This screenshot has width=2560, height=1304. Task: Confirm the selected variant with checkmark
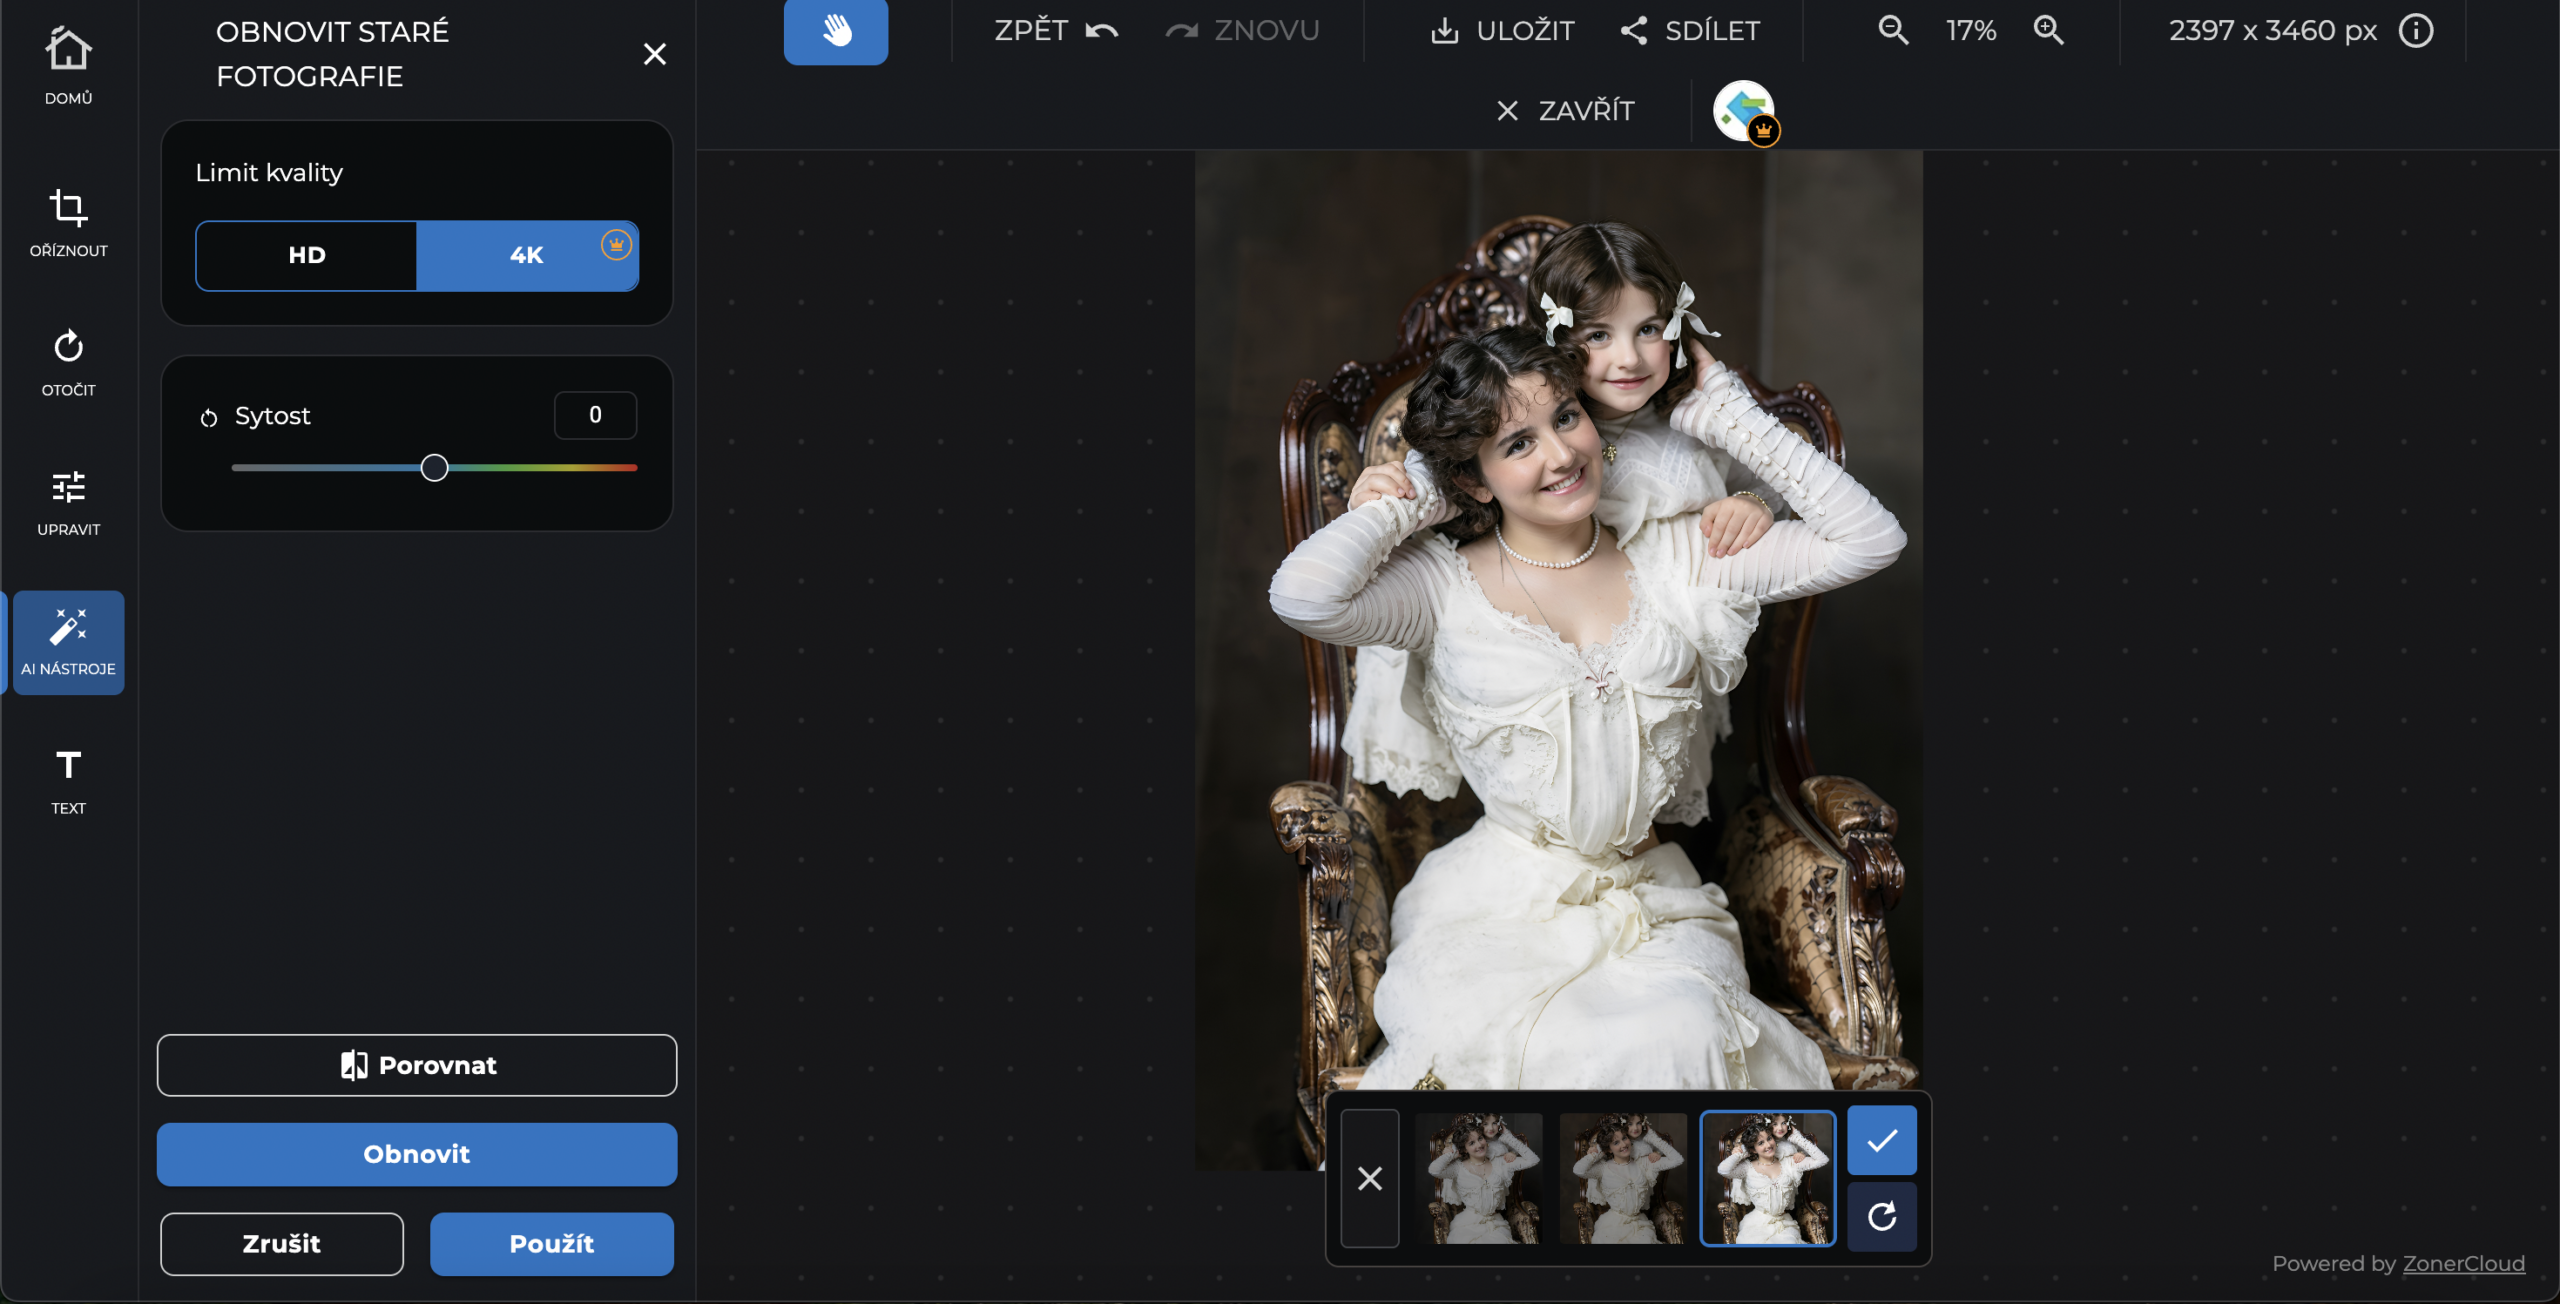tap(1882, 1141)
